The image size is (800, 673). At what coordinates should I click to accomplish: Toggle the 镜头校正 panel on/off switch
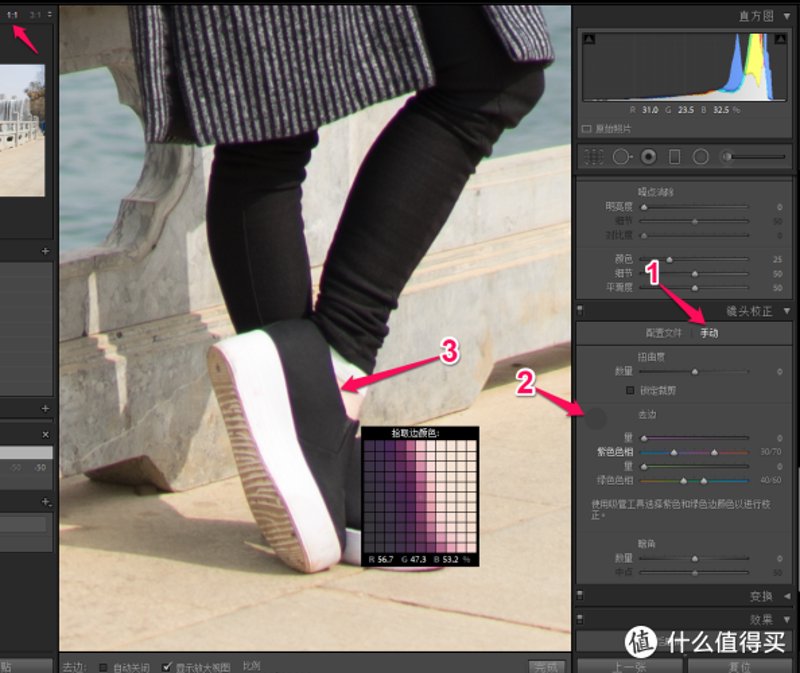[x=580, y=310]
